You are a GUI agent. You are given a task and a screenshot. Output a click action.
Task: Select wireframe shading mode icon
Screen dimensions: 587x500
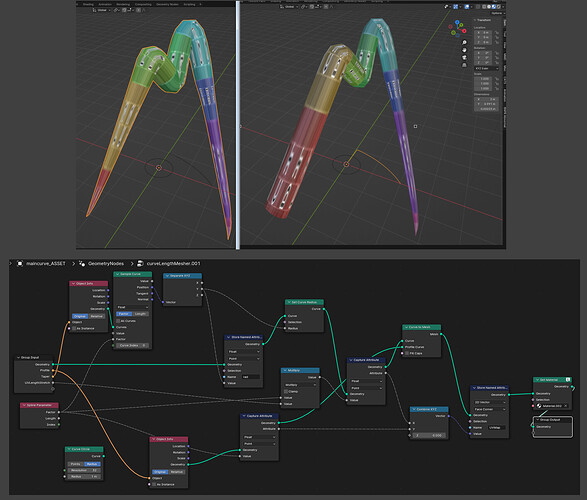tap(484, 7)
